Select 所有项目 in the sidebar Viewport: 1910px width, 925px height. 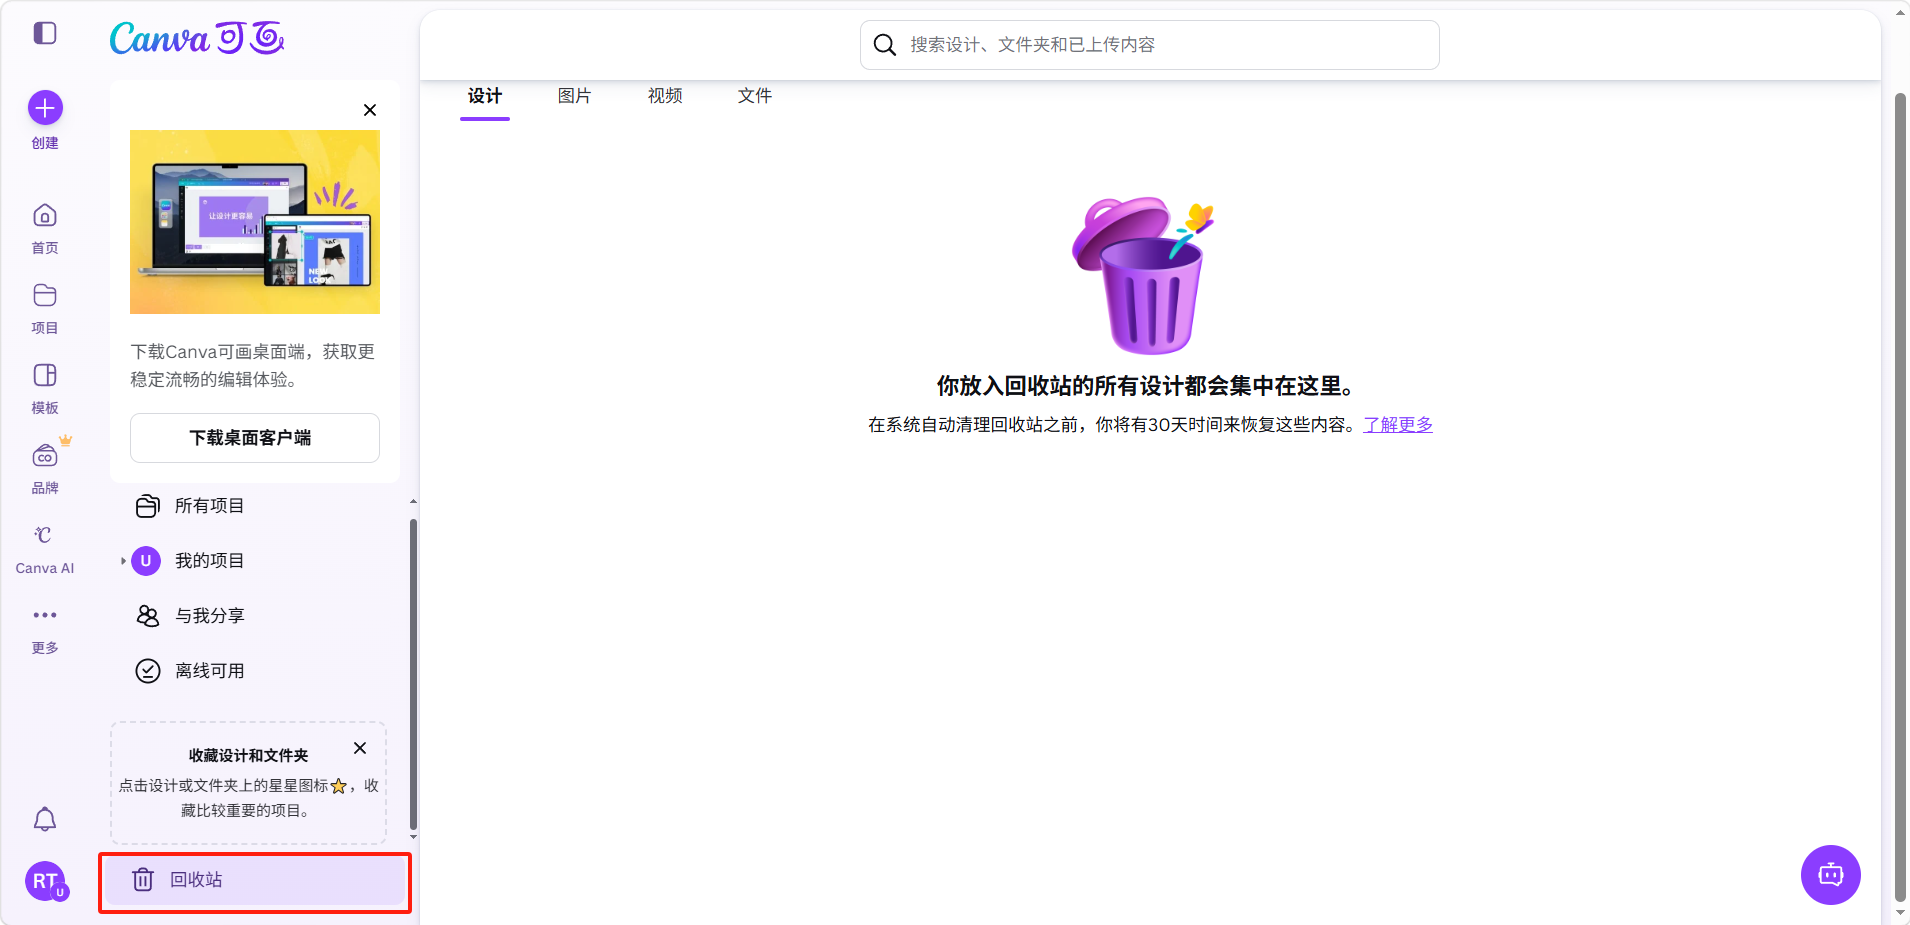coord(209,506)
